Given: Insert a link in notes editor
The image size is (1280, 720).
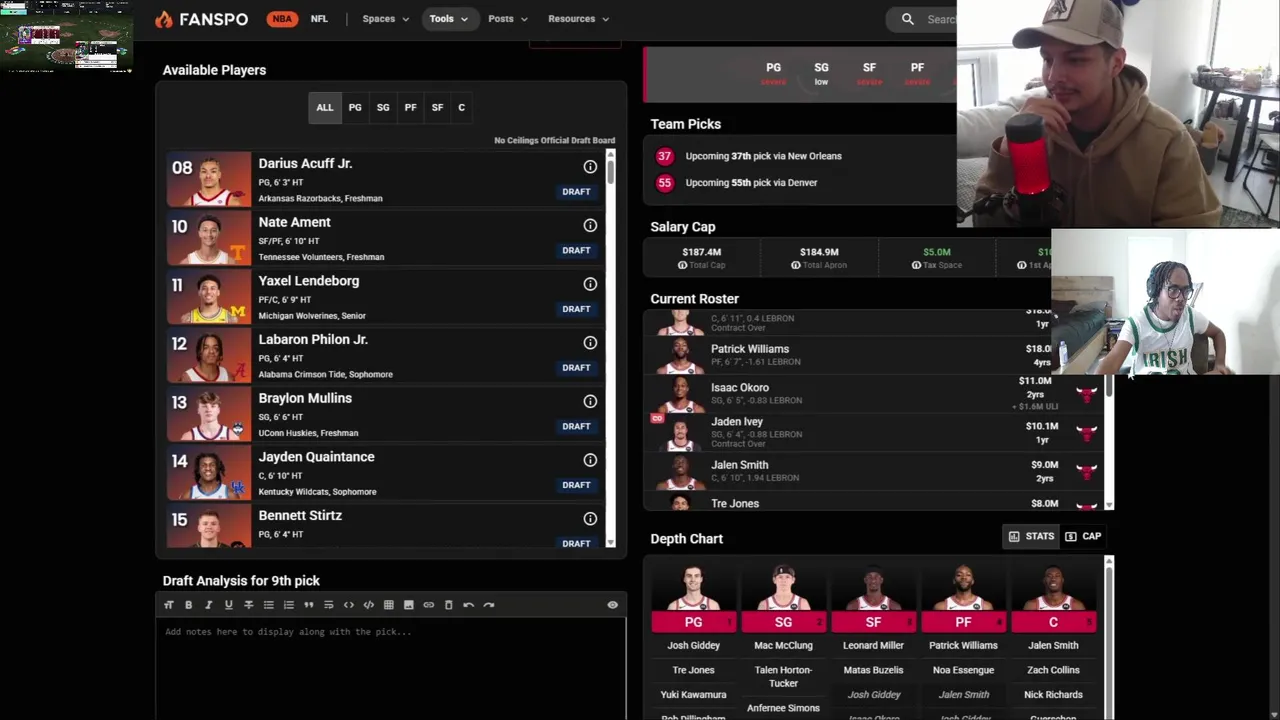Looking at the screenshot, I should click(x=428, y=605).
